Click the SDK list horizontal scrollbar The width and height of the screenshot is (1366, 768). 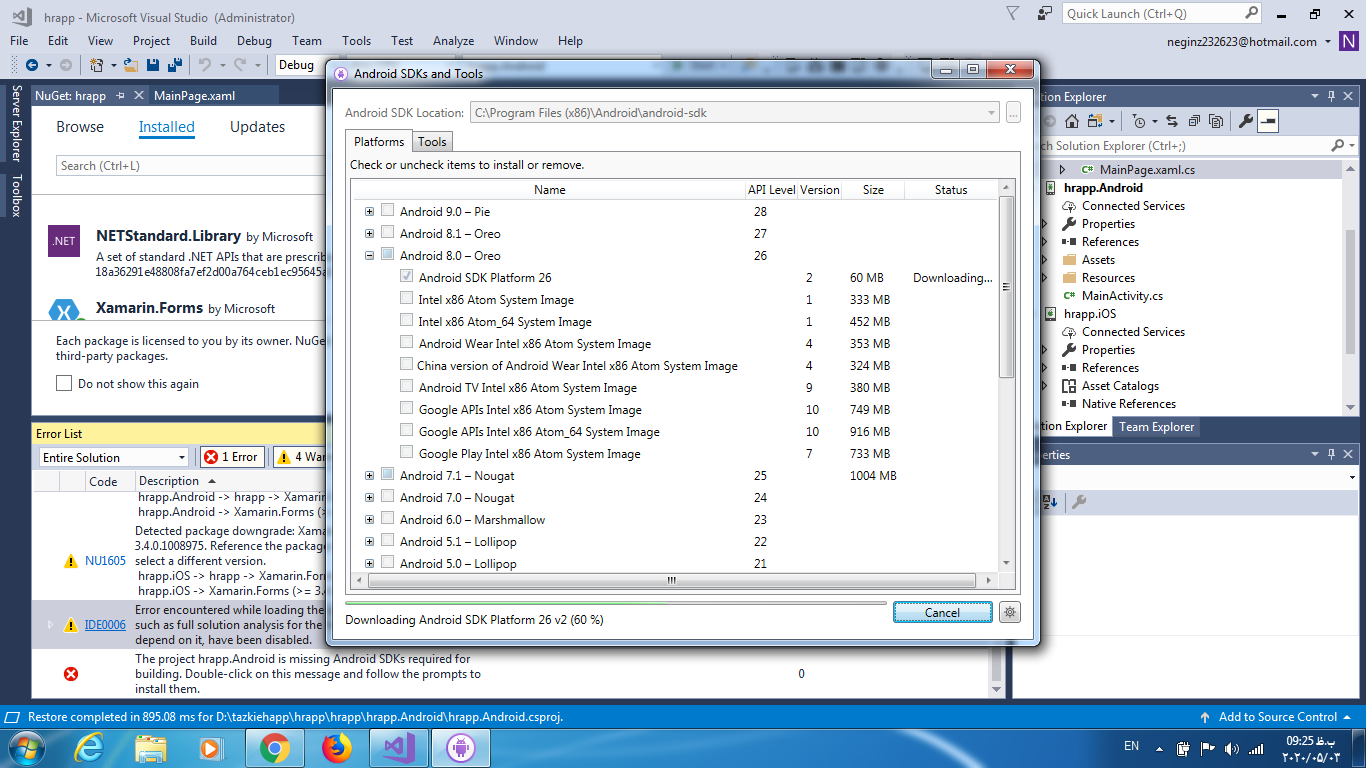671,580
